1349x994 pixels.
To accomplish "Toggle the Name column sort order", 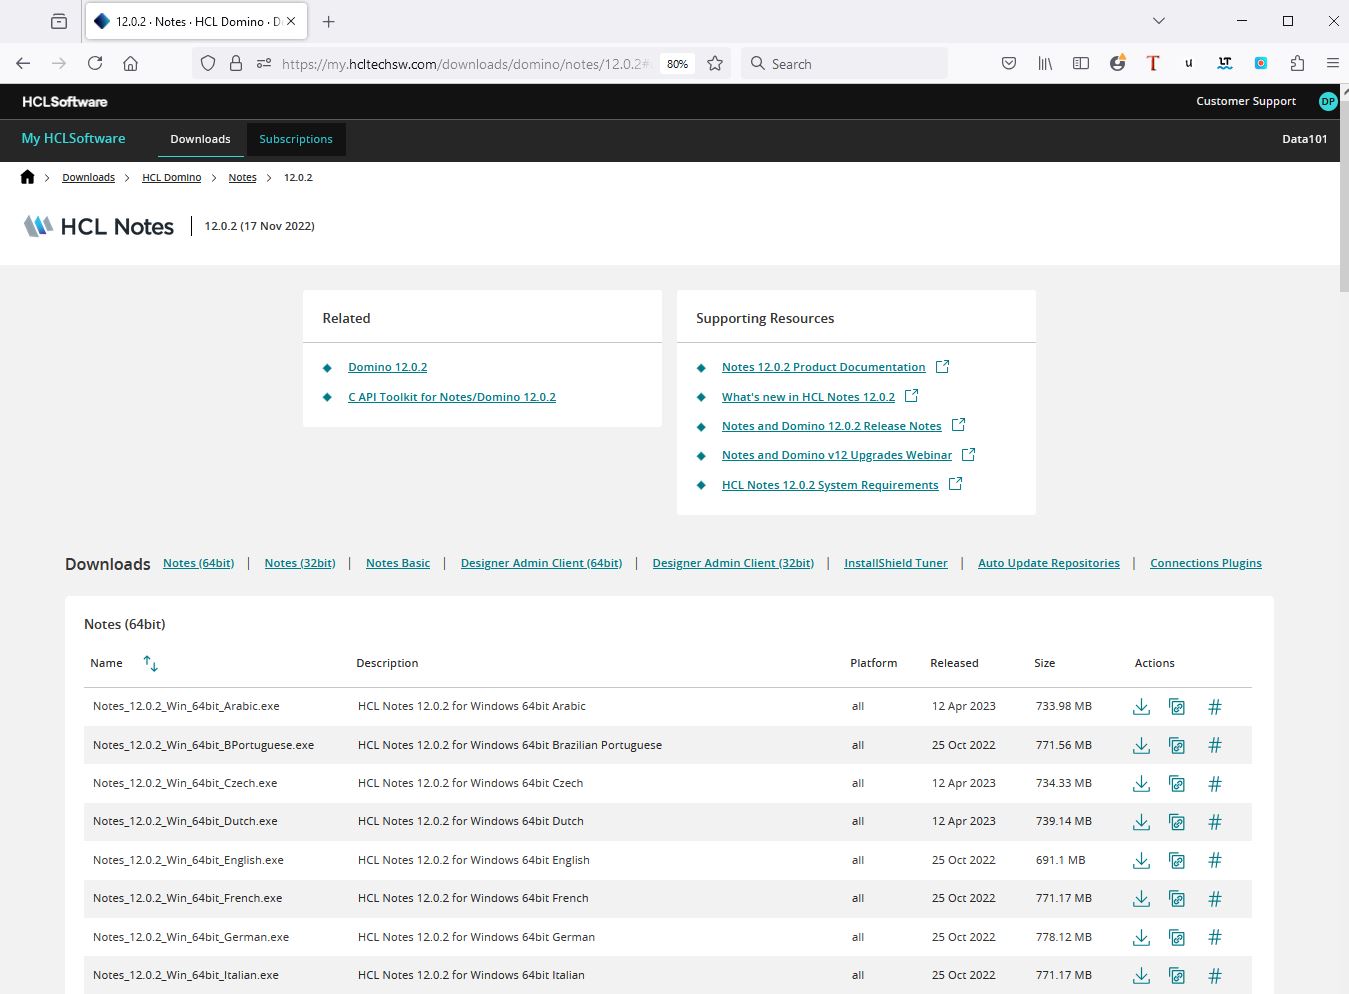I will (150, 663).
